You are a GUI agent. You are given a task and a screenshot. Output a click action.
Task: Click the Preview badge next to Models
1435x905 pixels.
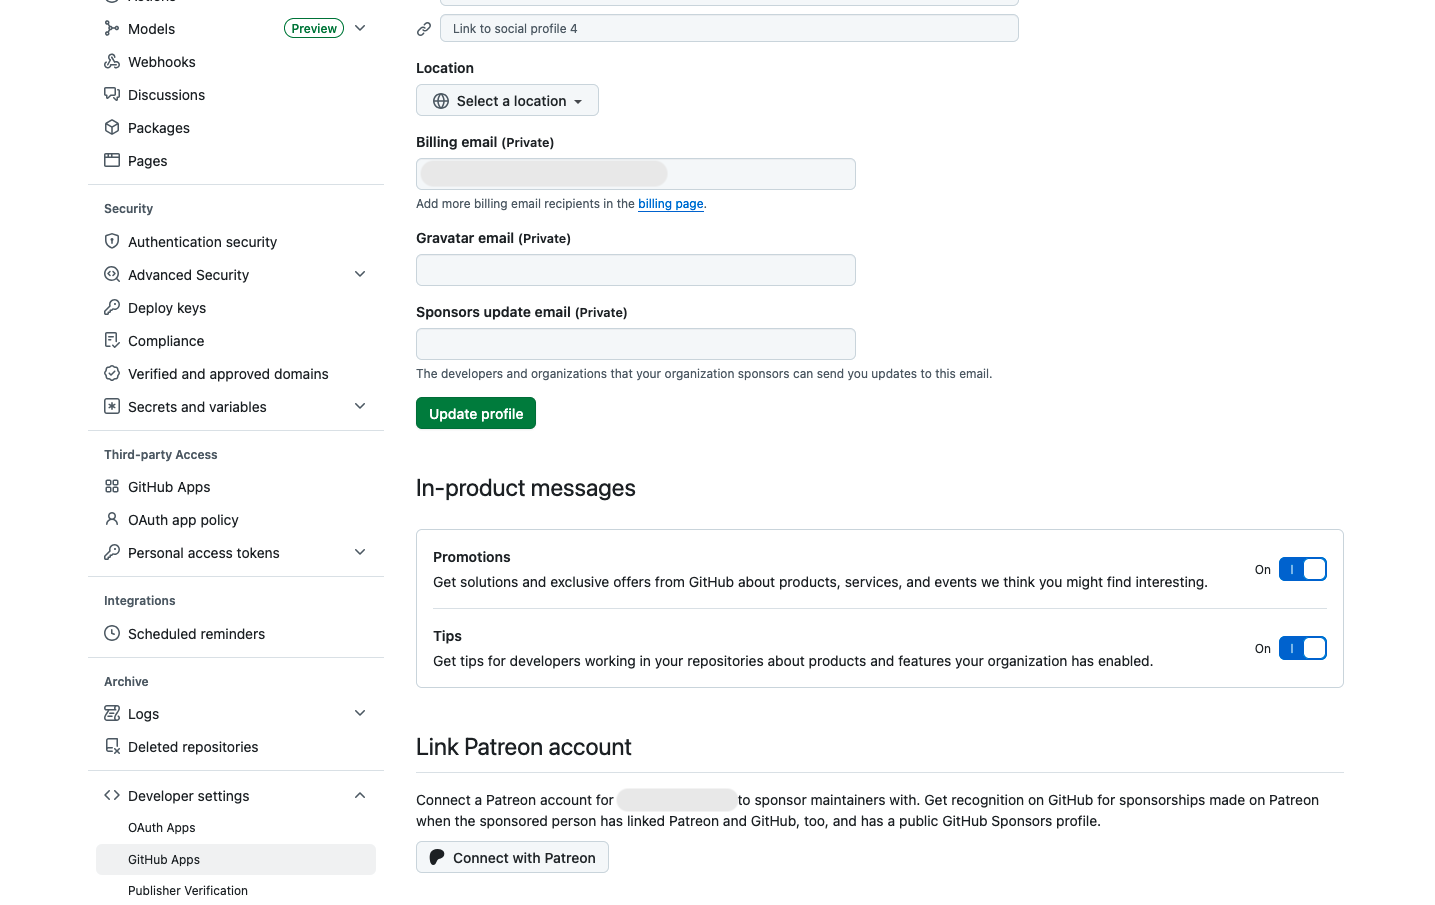point(314,28)
